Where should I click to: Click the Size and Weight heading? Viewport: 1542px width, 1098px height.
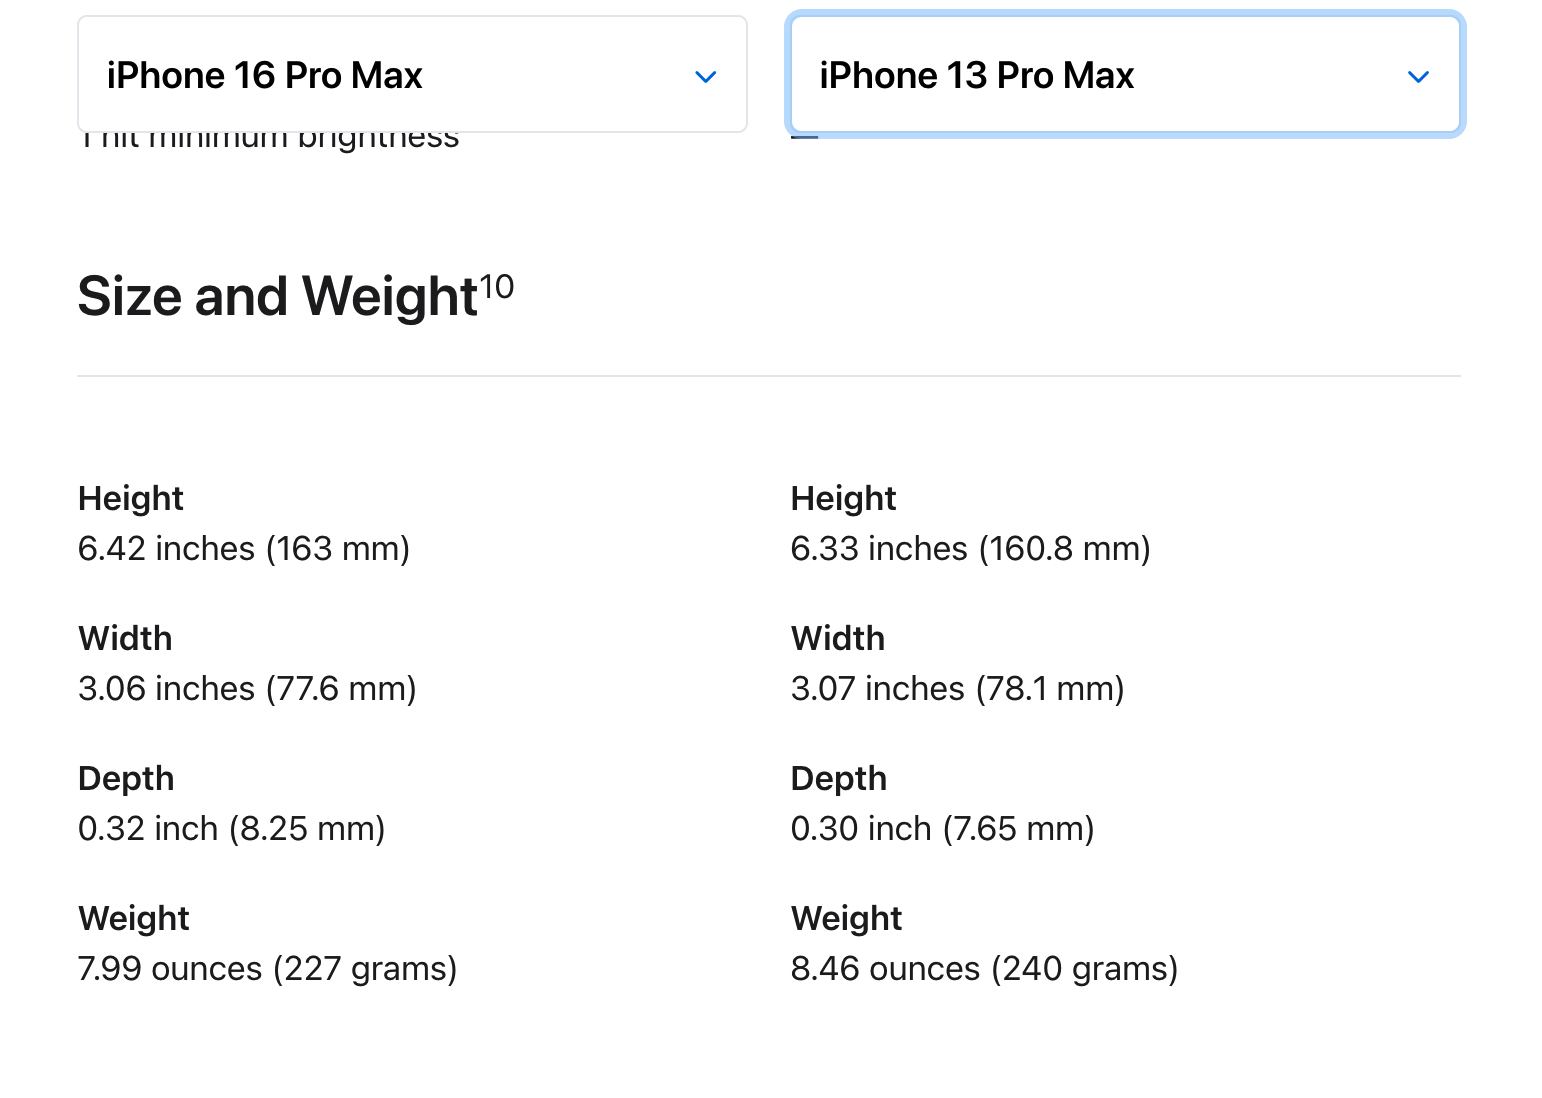click(x=278, y=297)
